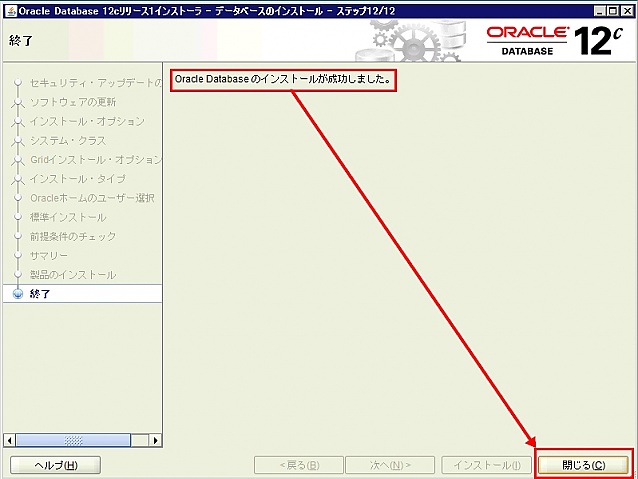The height and width of the screenshot is (479, 638).
Task: Click the 閉じる(C) close button
Action: point(583,465)
